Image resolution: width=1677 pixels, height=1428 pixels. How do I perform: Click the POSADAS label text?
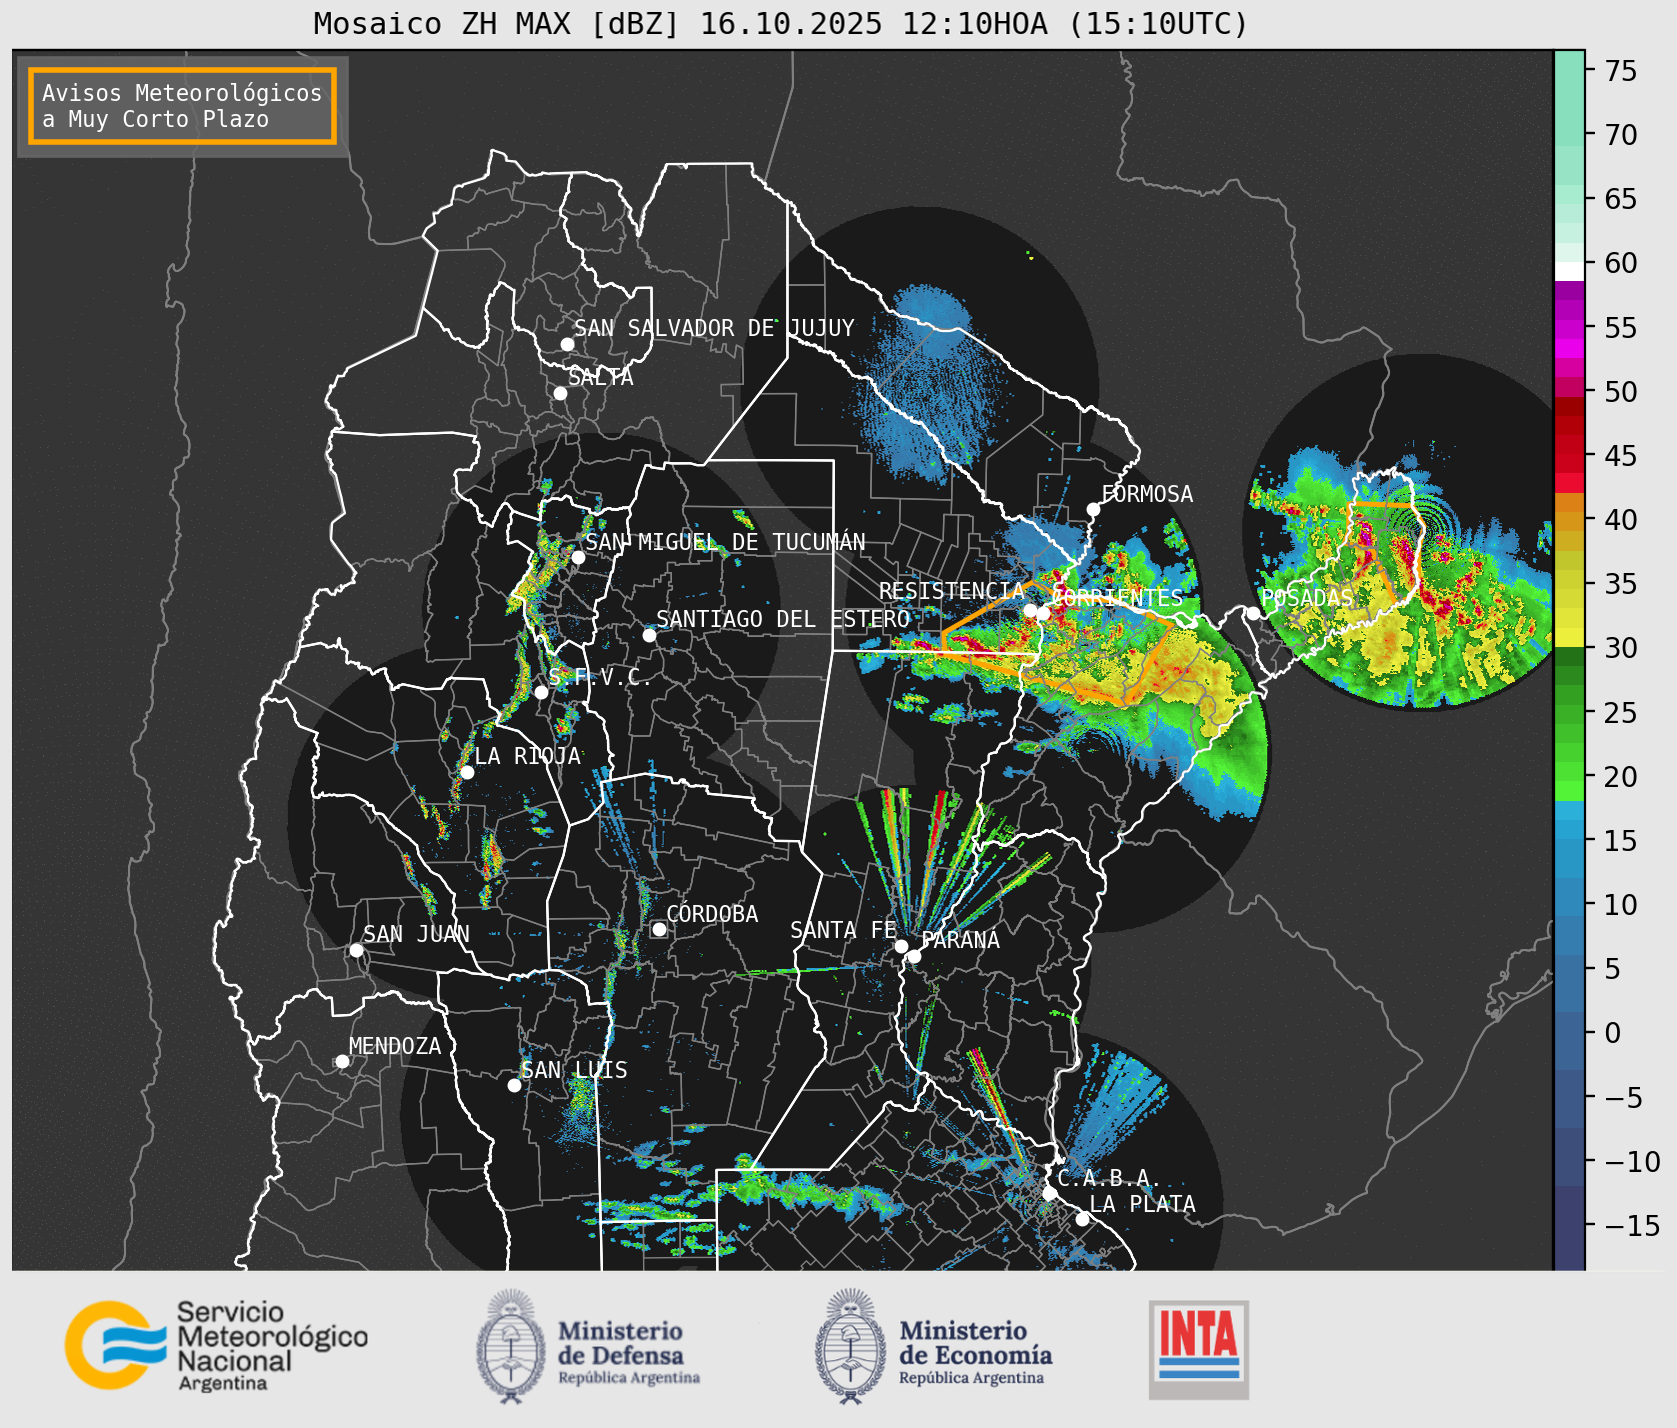click(1307, 598)
